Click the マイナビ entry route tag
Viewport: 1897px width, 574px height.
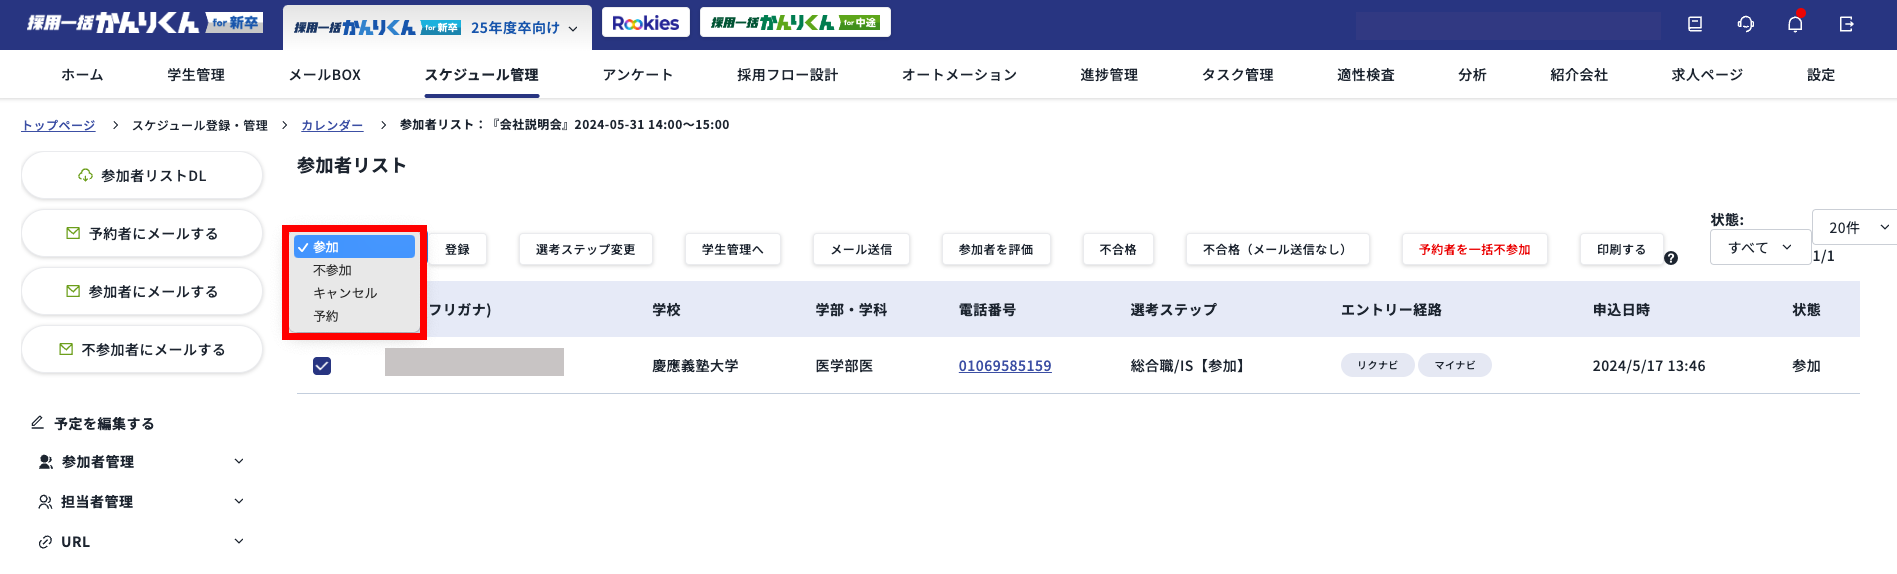(1455, 365)
